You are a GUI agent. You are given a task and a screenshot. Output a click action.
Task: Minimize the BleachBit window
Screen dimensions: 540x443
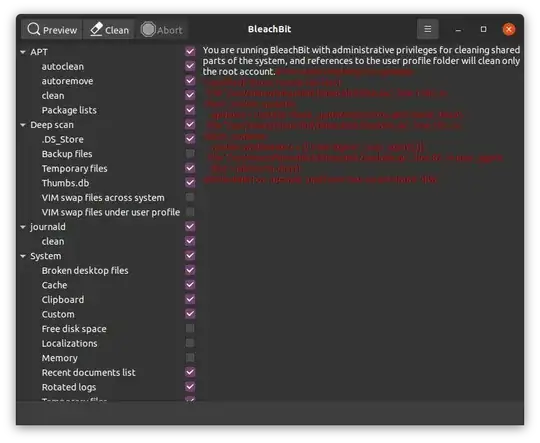(x=458, y=30)
